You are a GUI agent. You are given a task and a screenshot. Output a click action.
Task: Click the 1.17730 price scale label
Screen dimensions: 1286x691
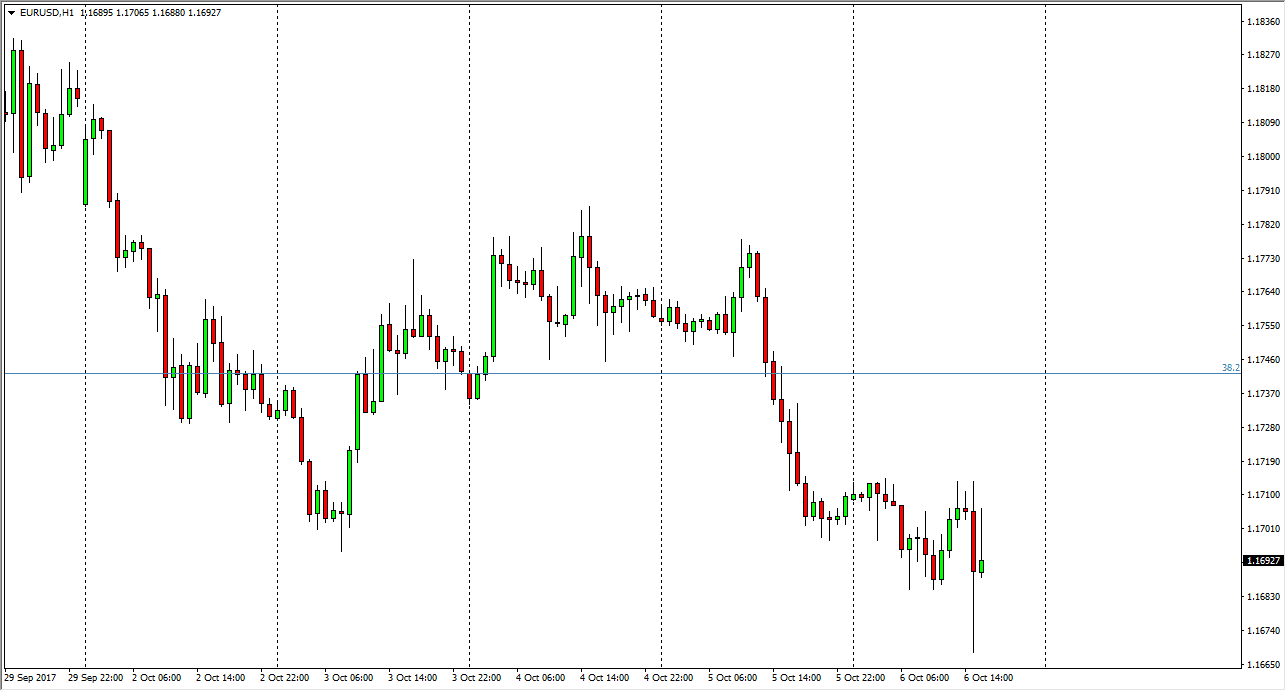tap(1263, 259)
